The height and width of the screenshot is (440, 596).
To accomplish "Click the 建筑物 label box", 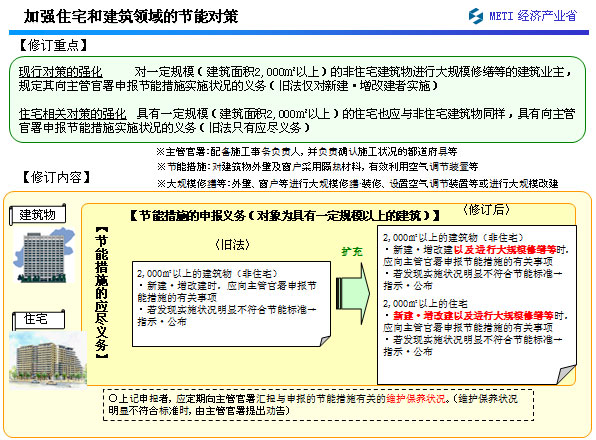I will (38, 215).
